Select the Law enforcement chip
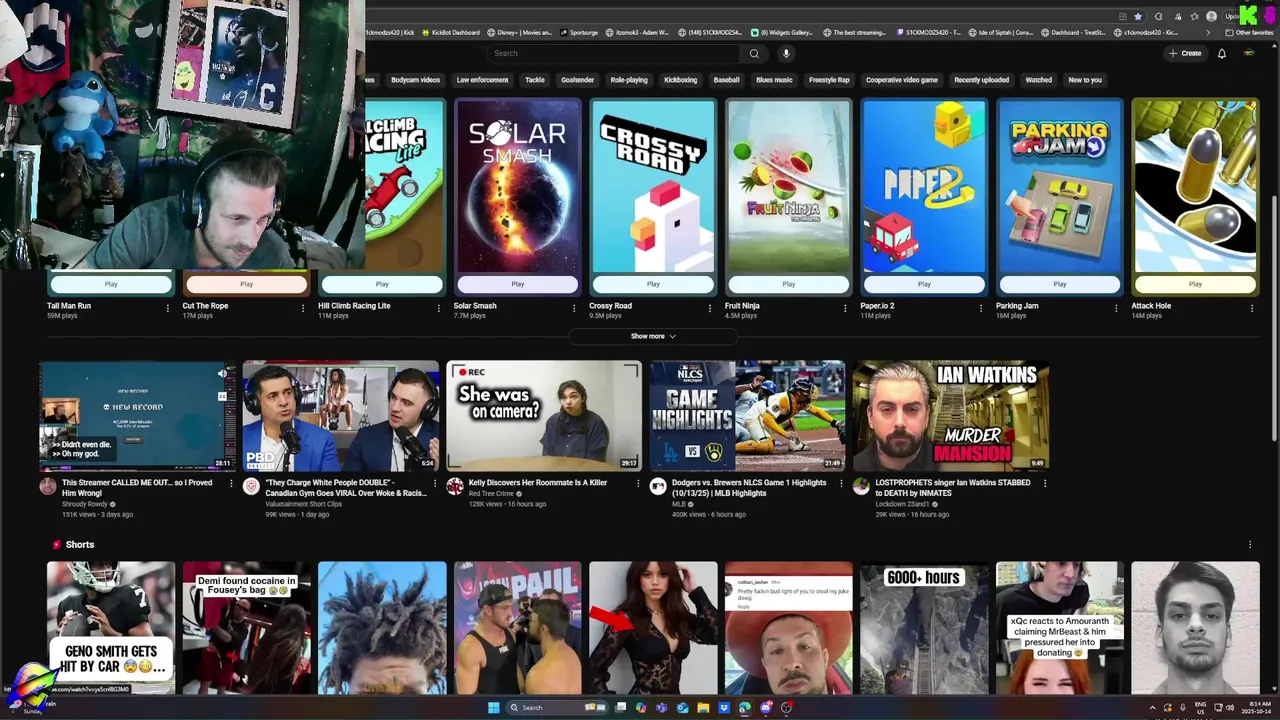 tap(482, 80)
